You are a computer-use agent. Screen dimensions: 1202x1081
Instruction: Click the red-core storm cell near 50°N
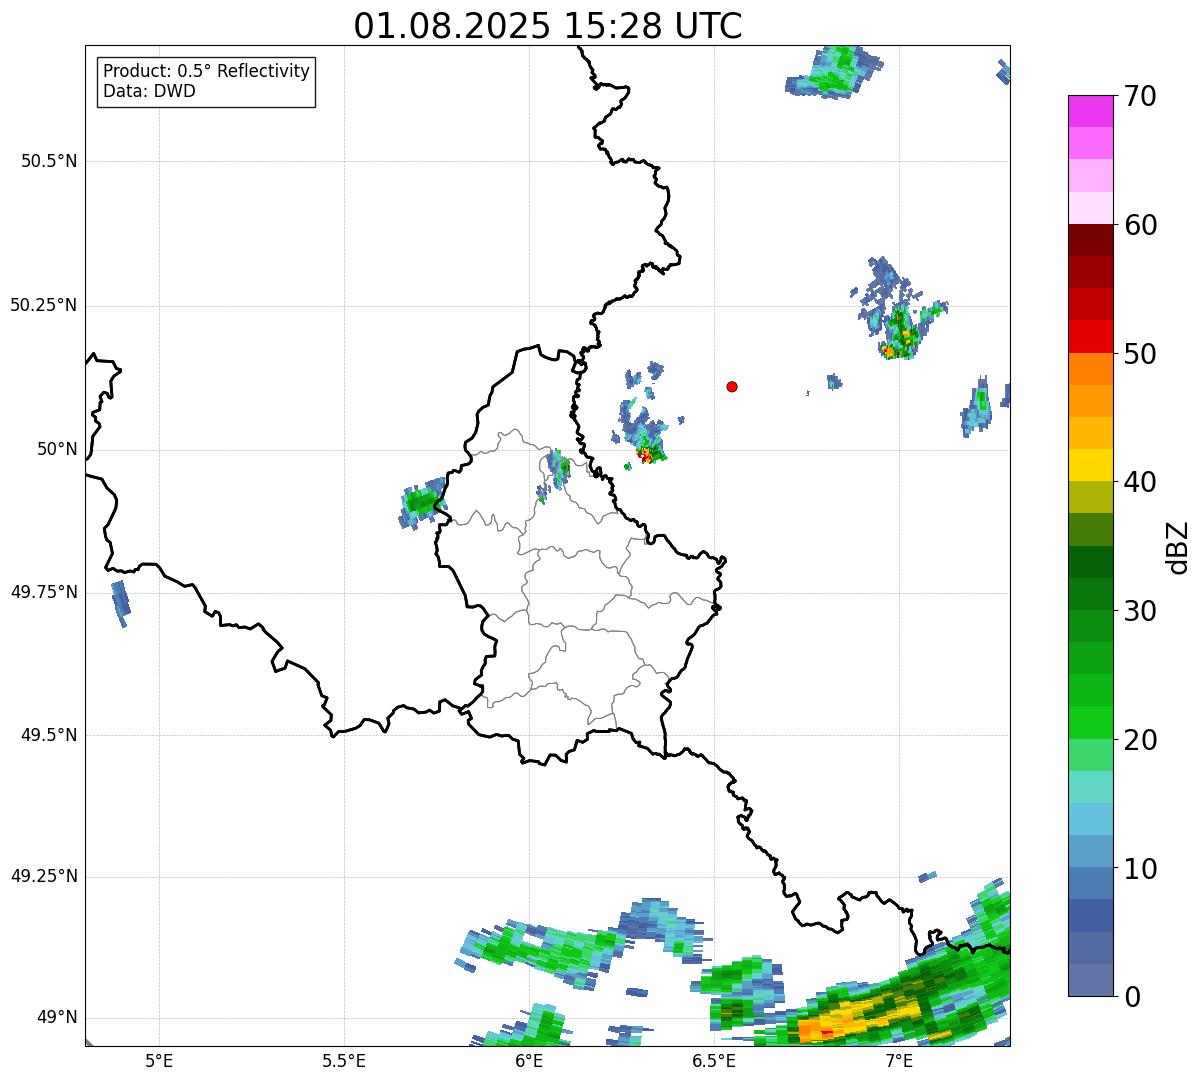click(x=646, y=455)
